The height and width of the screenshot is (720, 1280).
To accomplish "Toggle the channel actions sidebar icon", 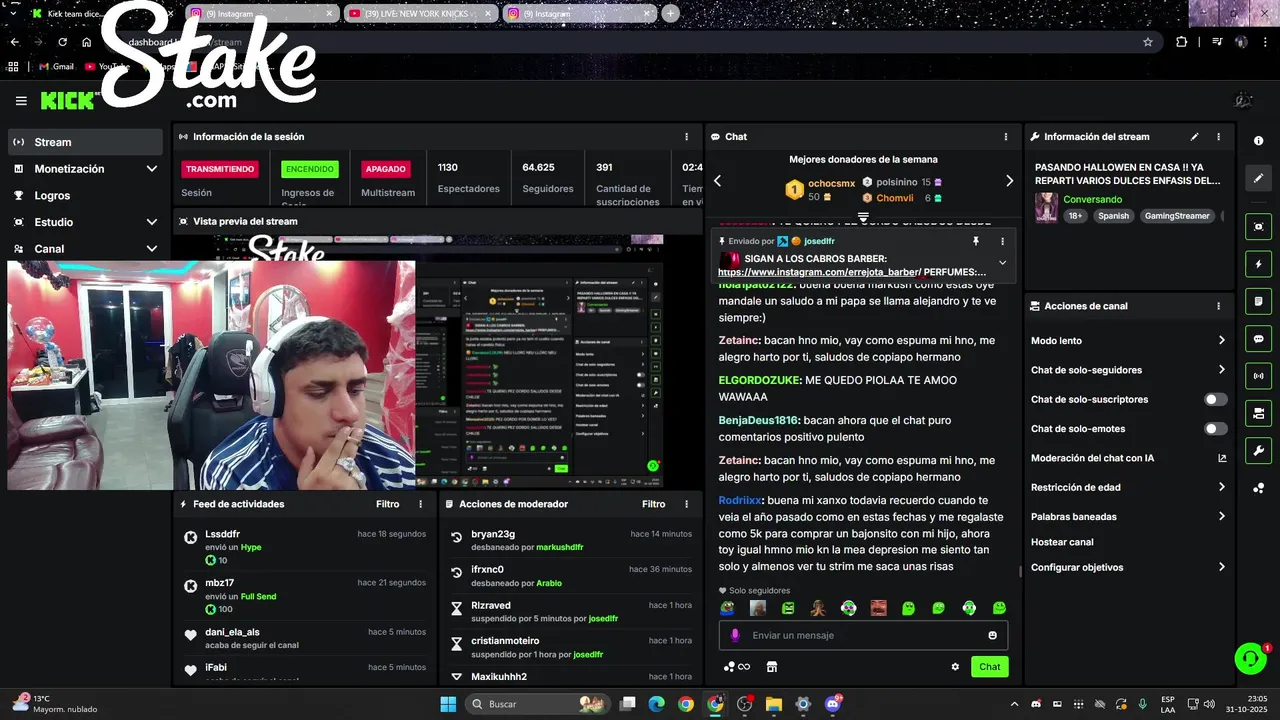I will pos(1258,413).
